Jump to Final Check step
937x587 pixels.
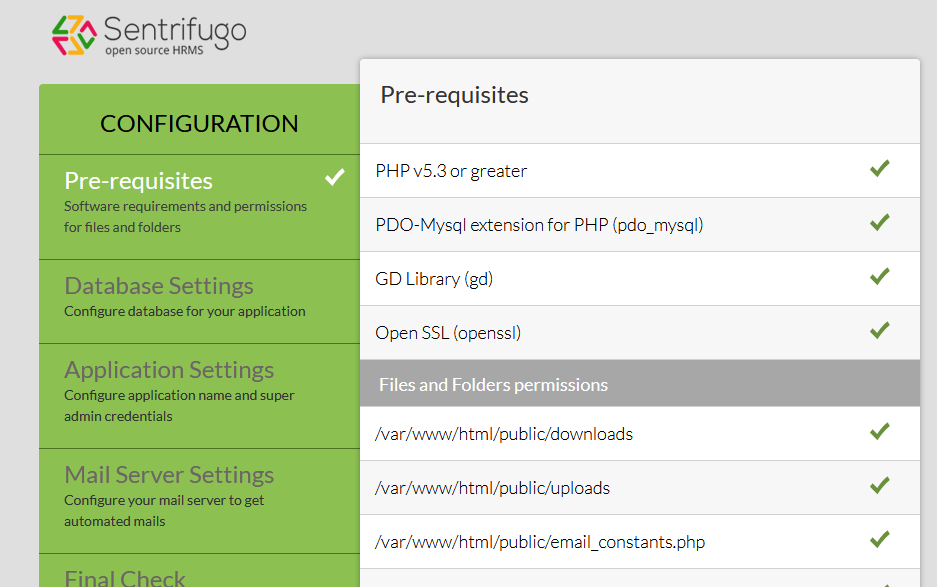(x=125, y=577)
